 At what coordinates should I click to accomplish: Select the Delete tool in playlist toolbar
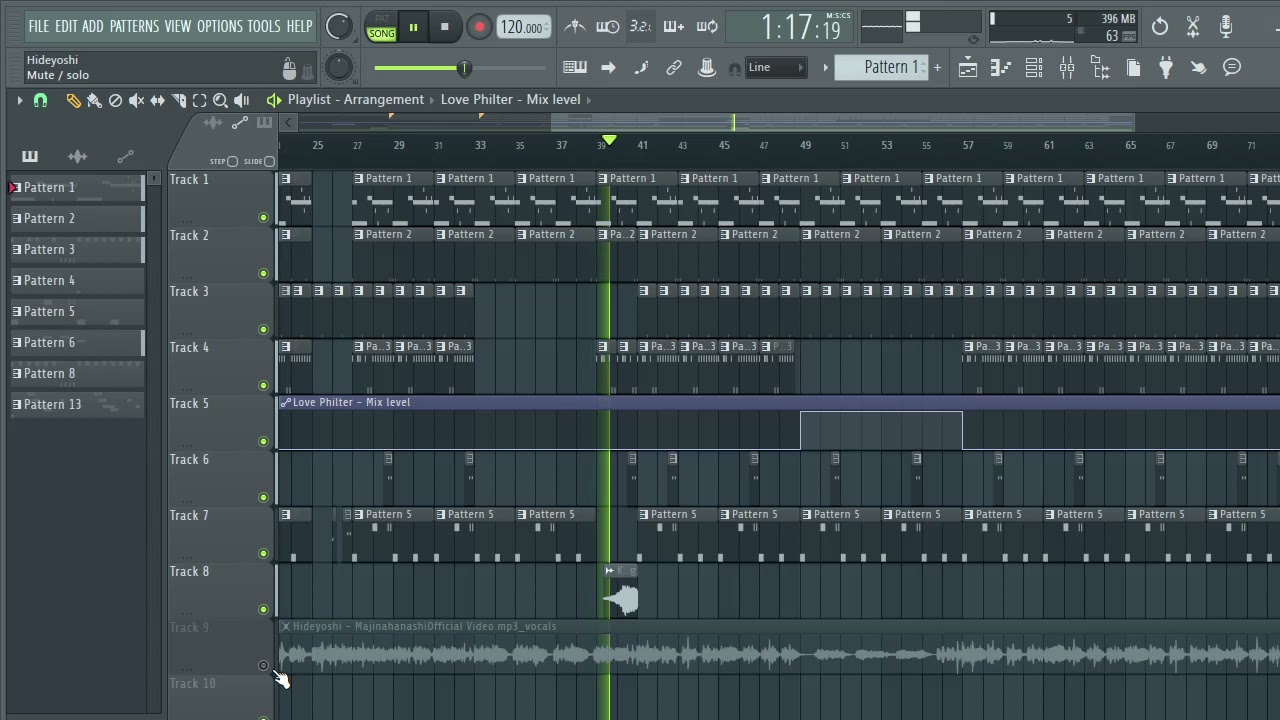click(x=115, y=100)
